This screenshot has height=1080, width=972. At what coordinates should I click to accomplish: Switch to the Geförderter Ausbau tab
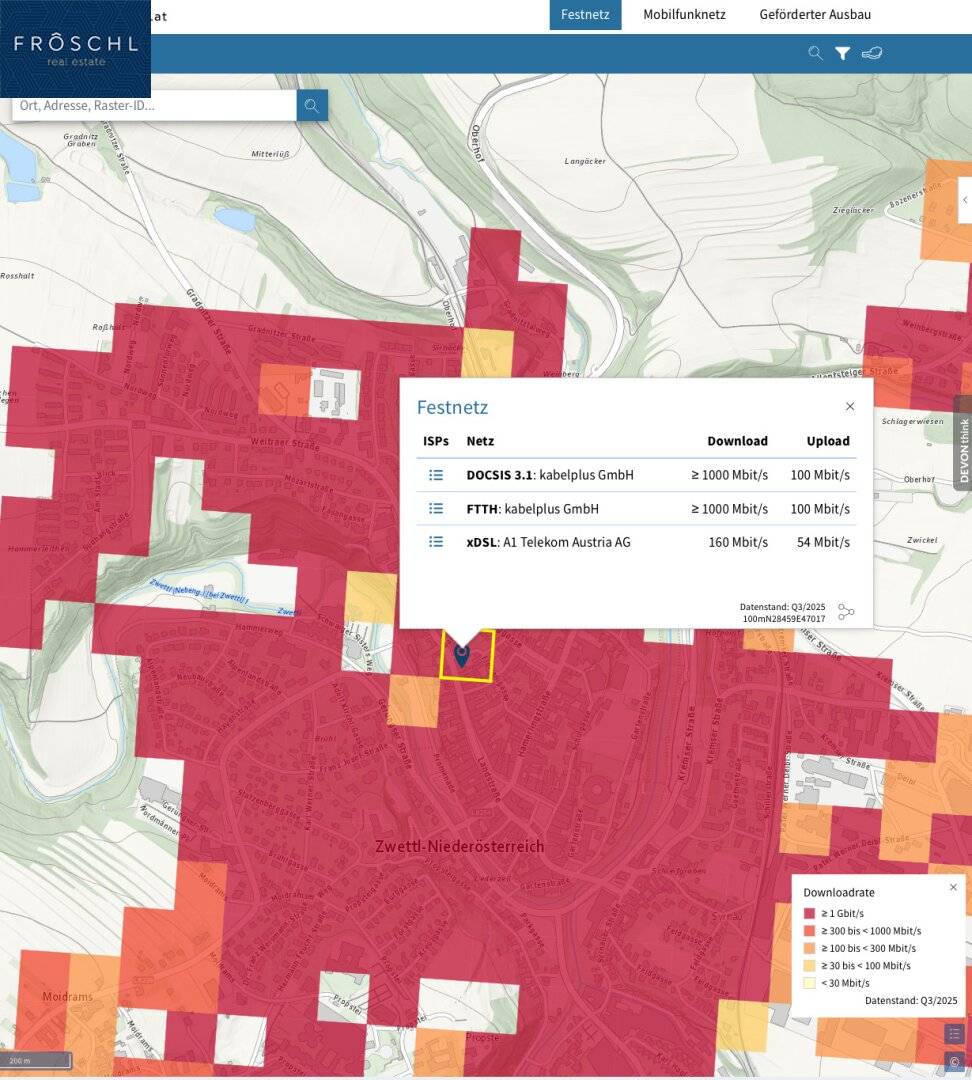coord(815,14)
